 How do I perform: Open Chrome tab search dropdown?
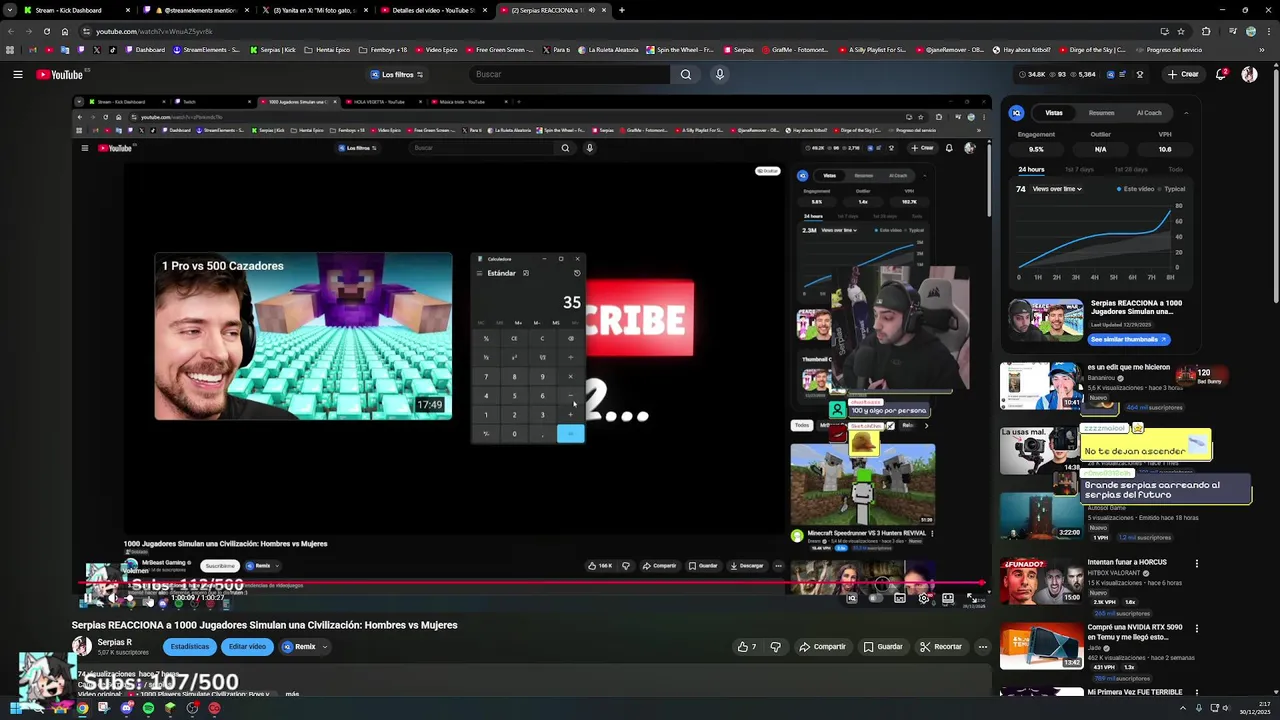click(9, 10)
